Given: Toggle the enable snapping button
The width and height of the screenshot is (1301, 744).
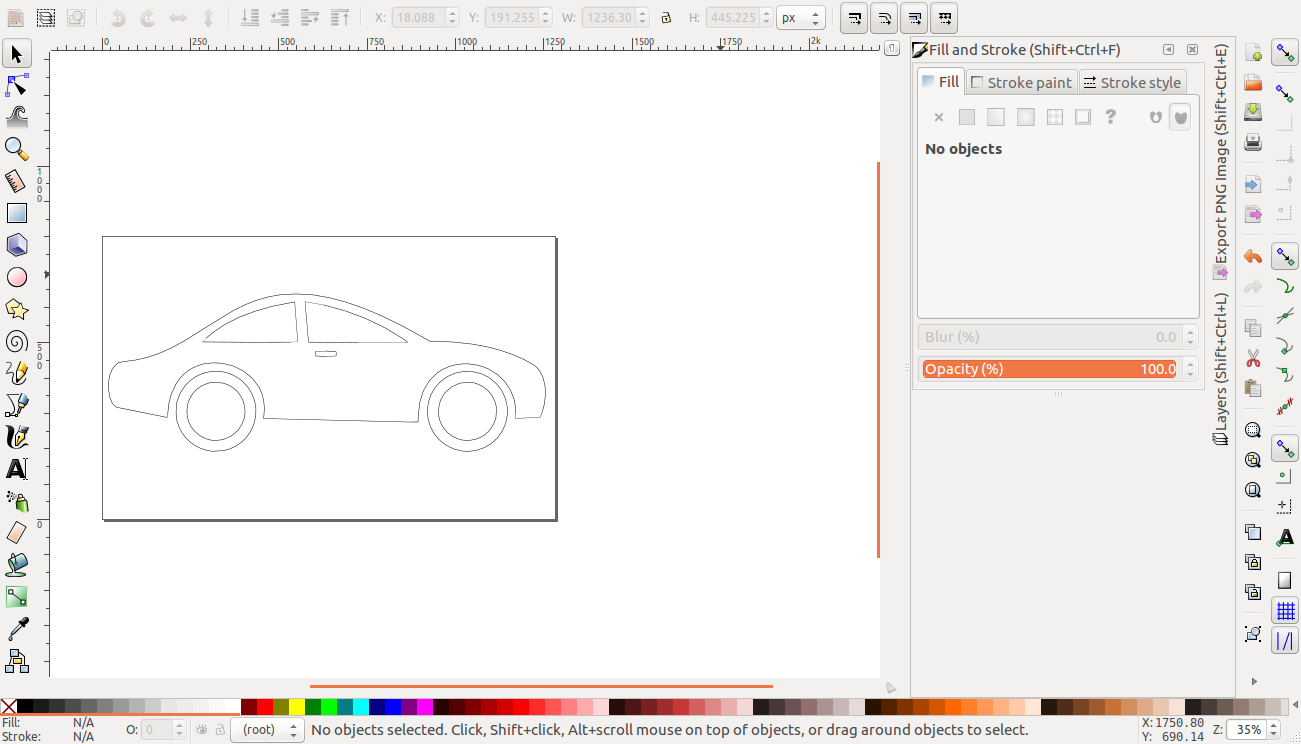Looking at the screenshot, I should [x=1285, y=53].
